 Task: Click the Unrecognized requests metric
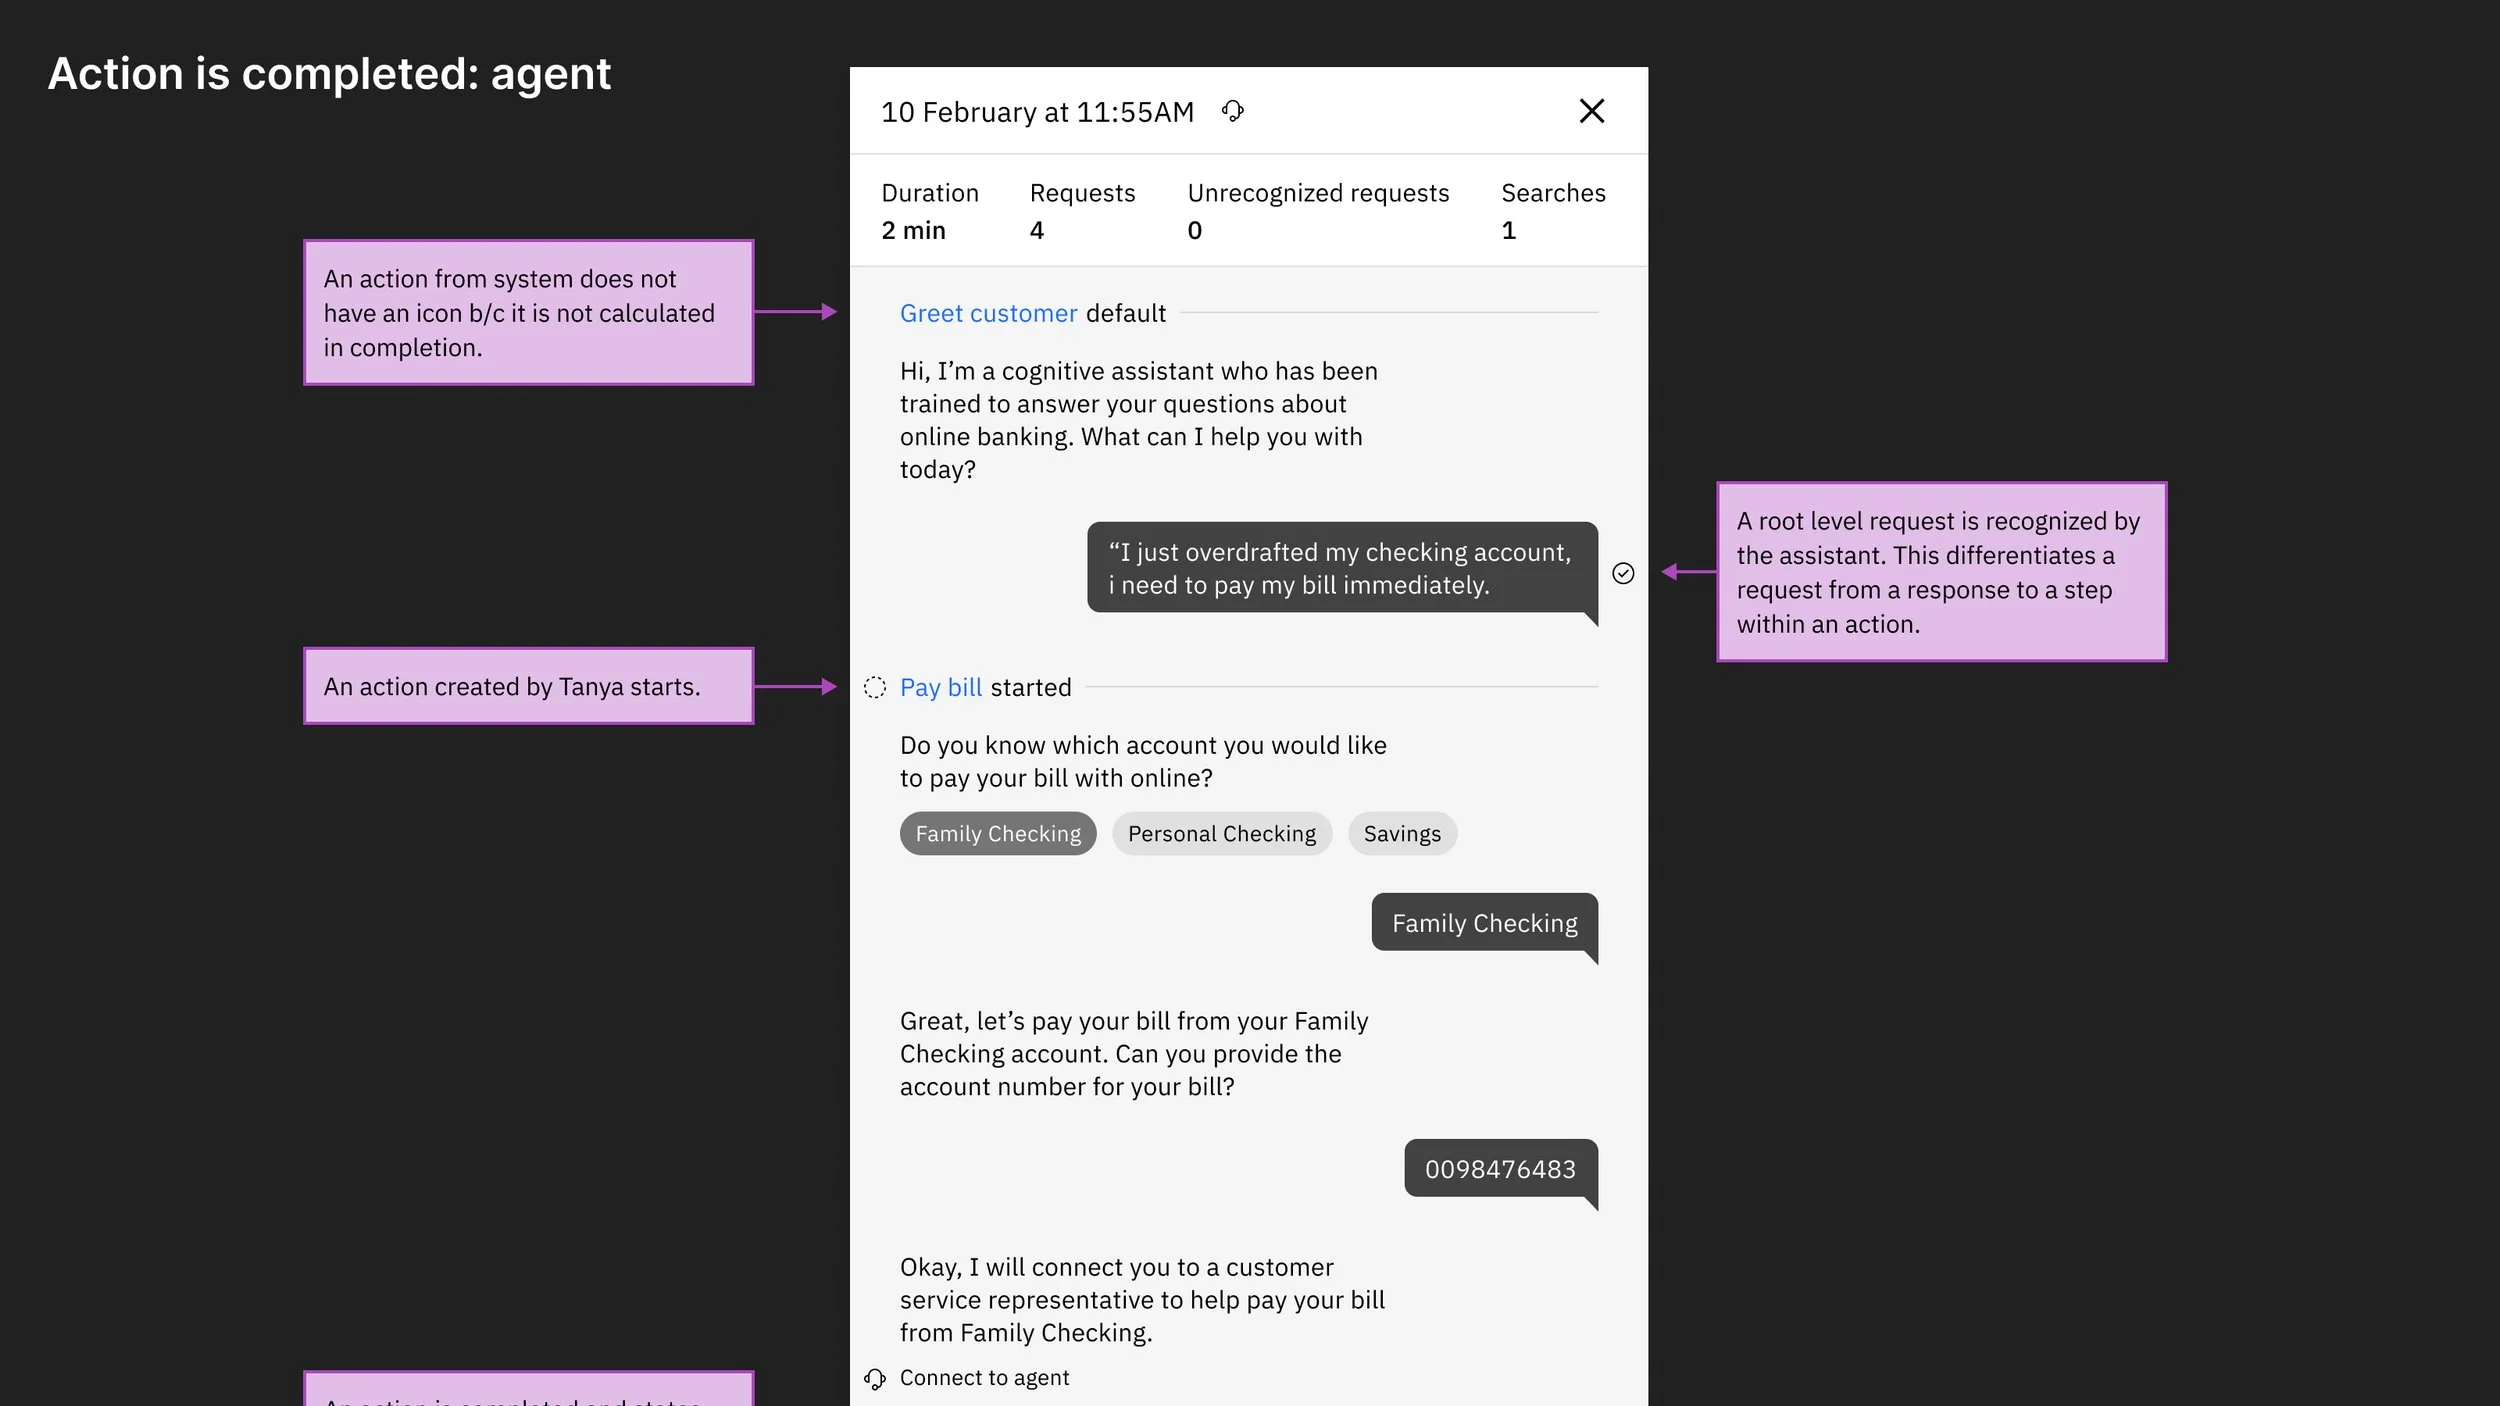click(x=1317, y=211)
